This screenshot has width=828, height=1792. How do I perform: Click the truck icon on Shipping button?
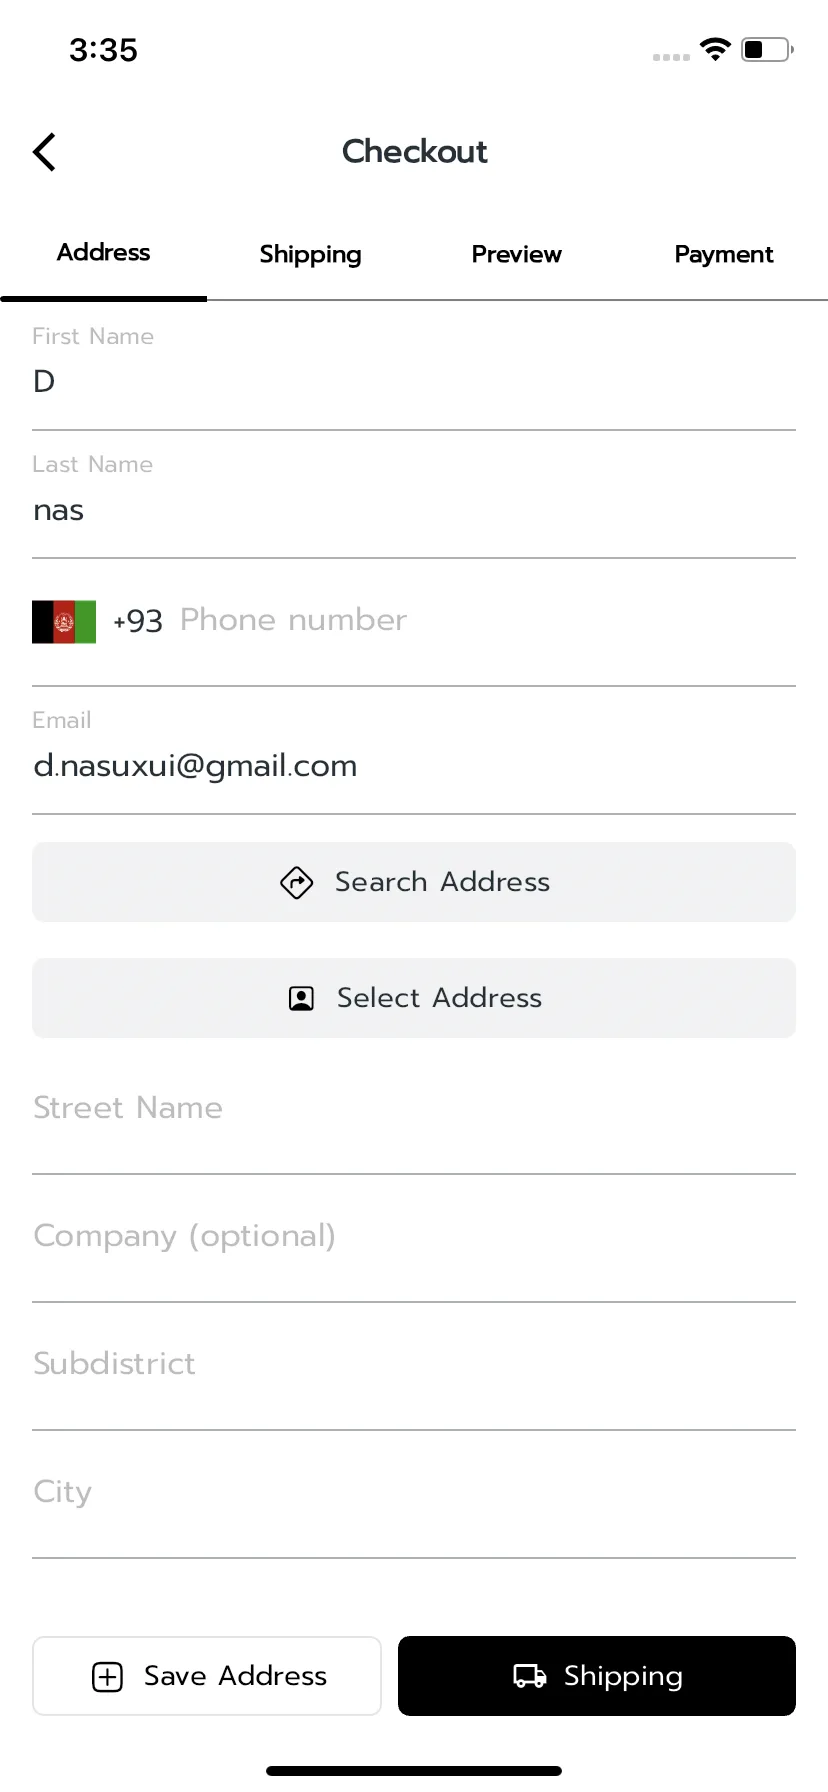(530, 1676)
